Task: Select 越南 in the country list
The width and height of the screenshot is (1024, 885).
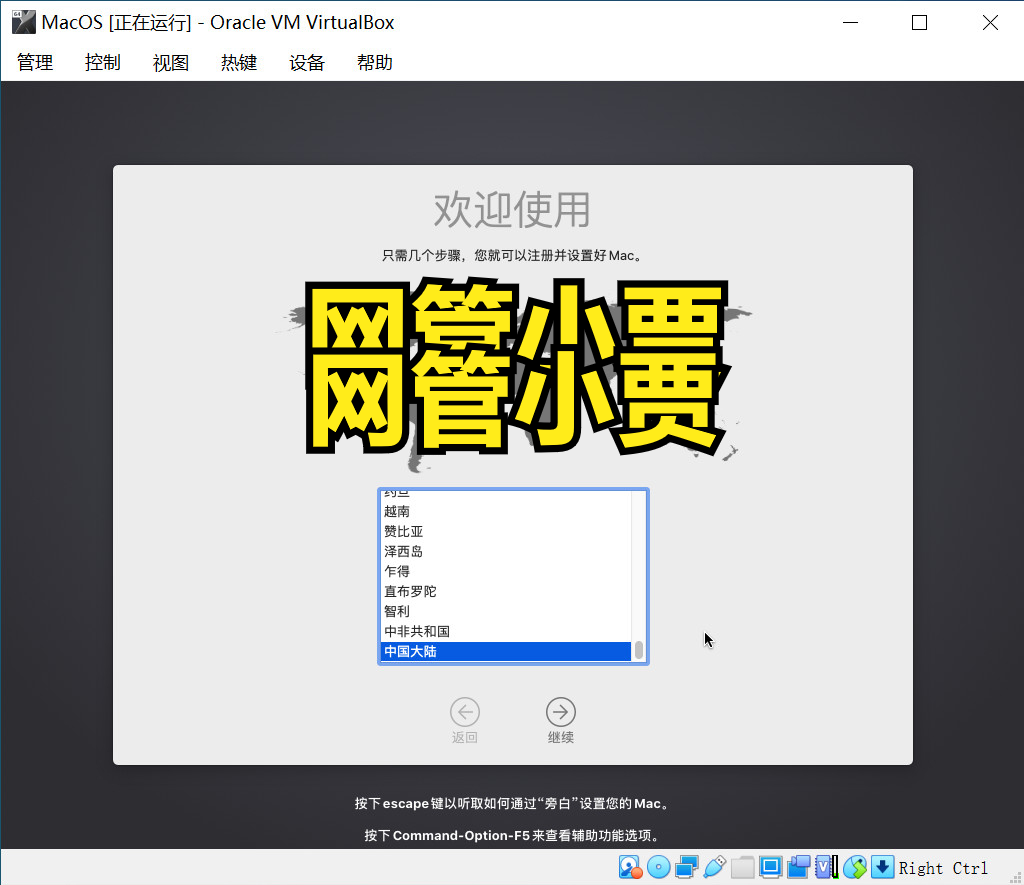Action: point(505,511)
